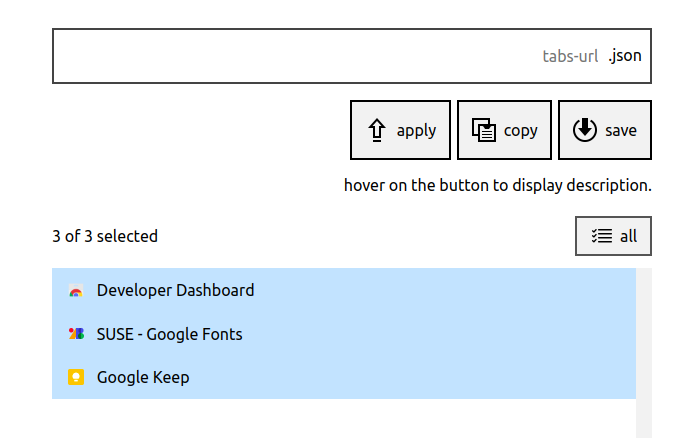Viewport: 692px width, 438px height.
Task: Click the checklist icon on all button
Action: [602, 236]
